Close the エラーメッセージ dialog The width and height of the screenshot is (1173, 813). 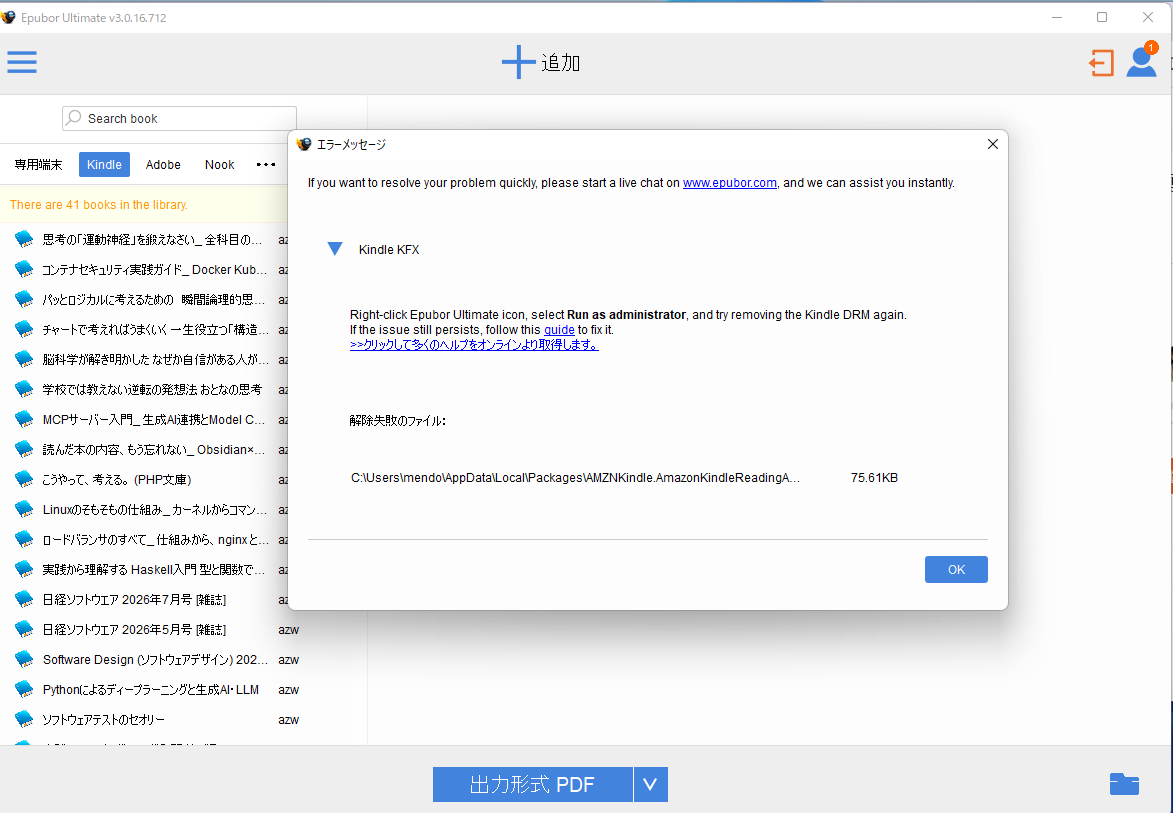click(x=993, y=144)
